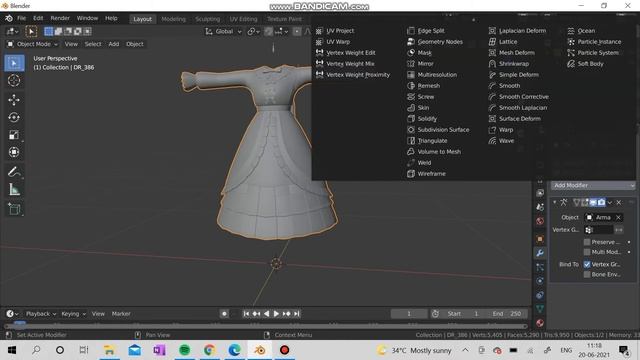Open the Modifier properties wrench tab
The width and height of the screenshot is (640, 360).
point(540,253)
